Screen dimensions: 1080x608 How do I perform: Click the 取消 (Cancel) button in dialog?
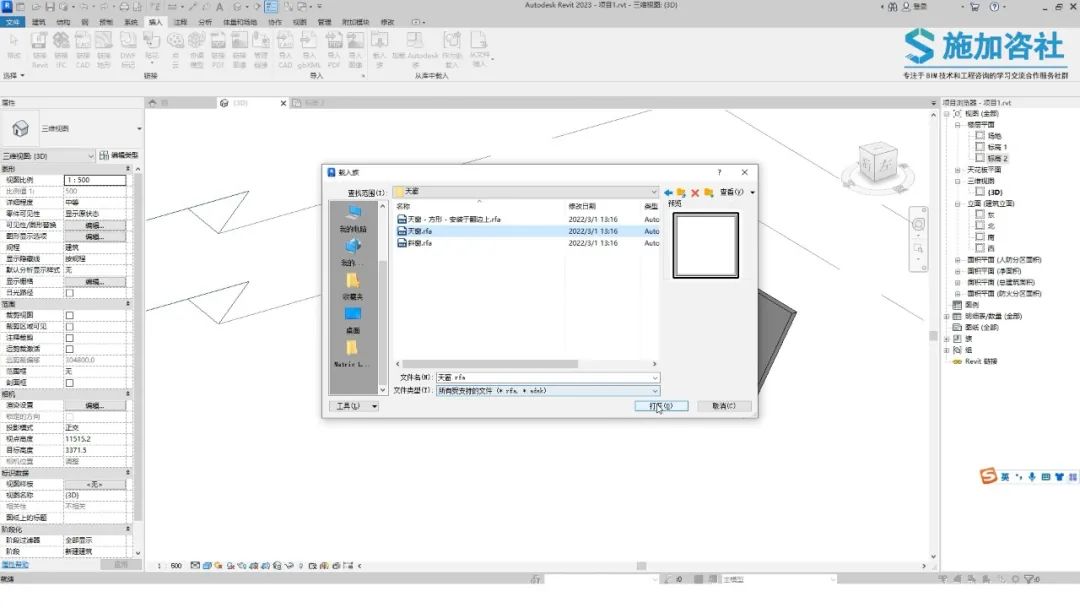click(x=724, y=406)
